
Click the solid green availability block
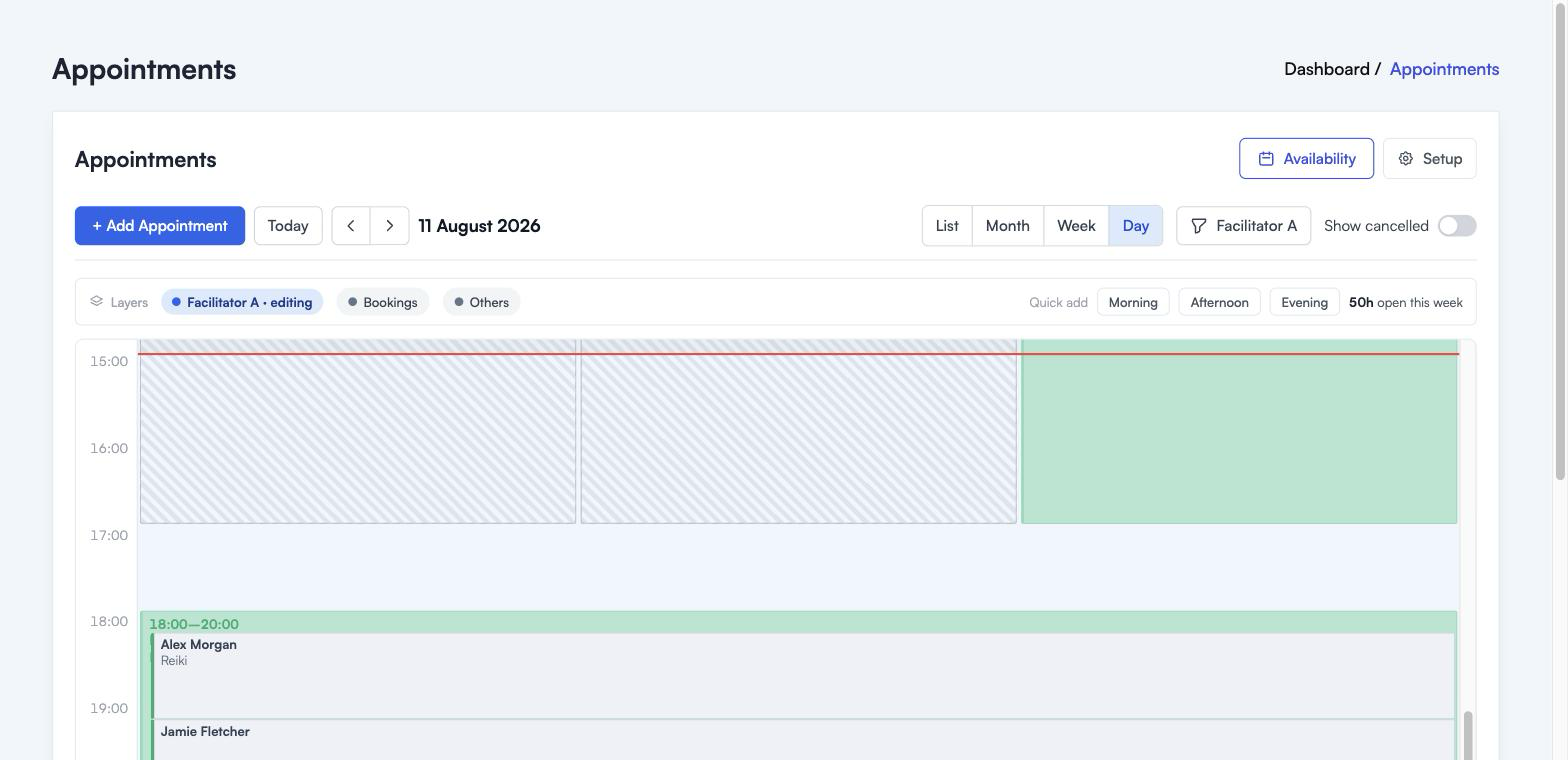tap(1239, 431)
